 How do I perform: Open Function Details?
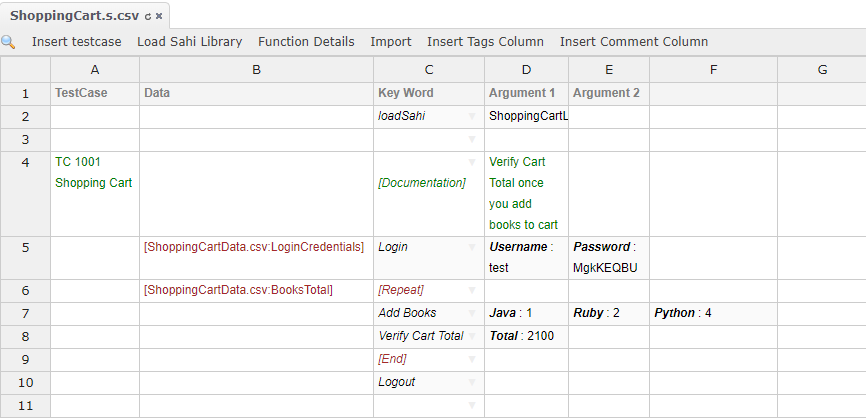click(x=306, y=42)
